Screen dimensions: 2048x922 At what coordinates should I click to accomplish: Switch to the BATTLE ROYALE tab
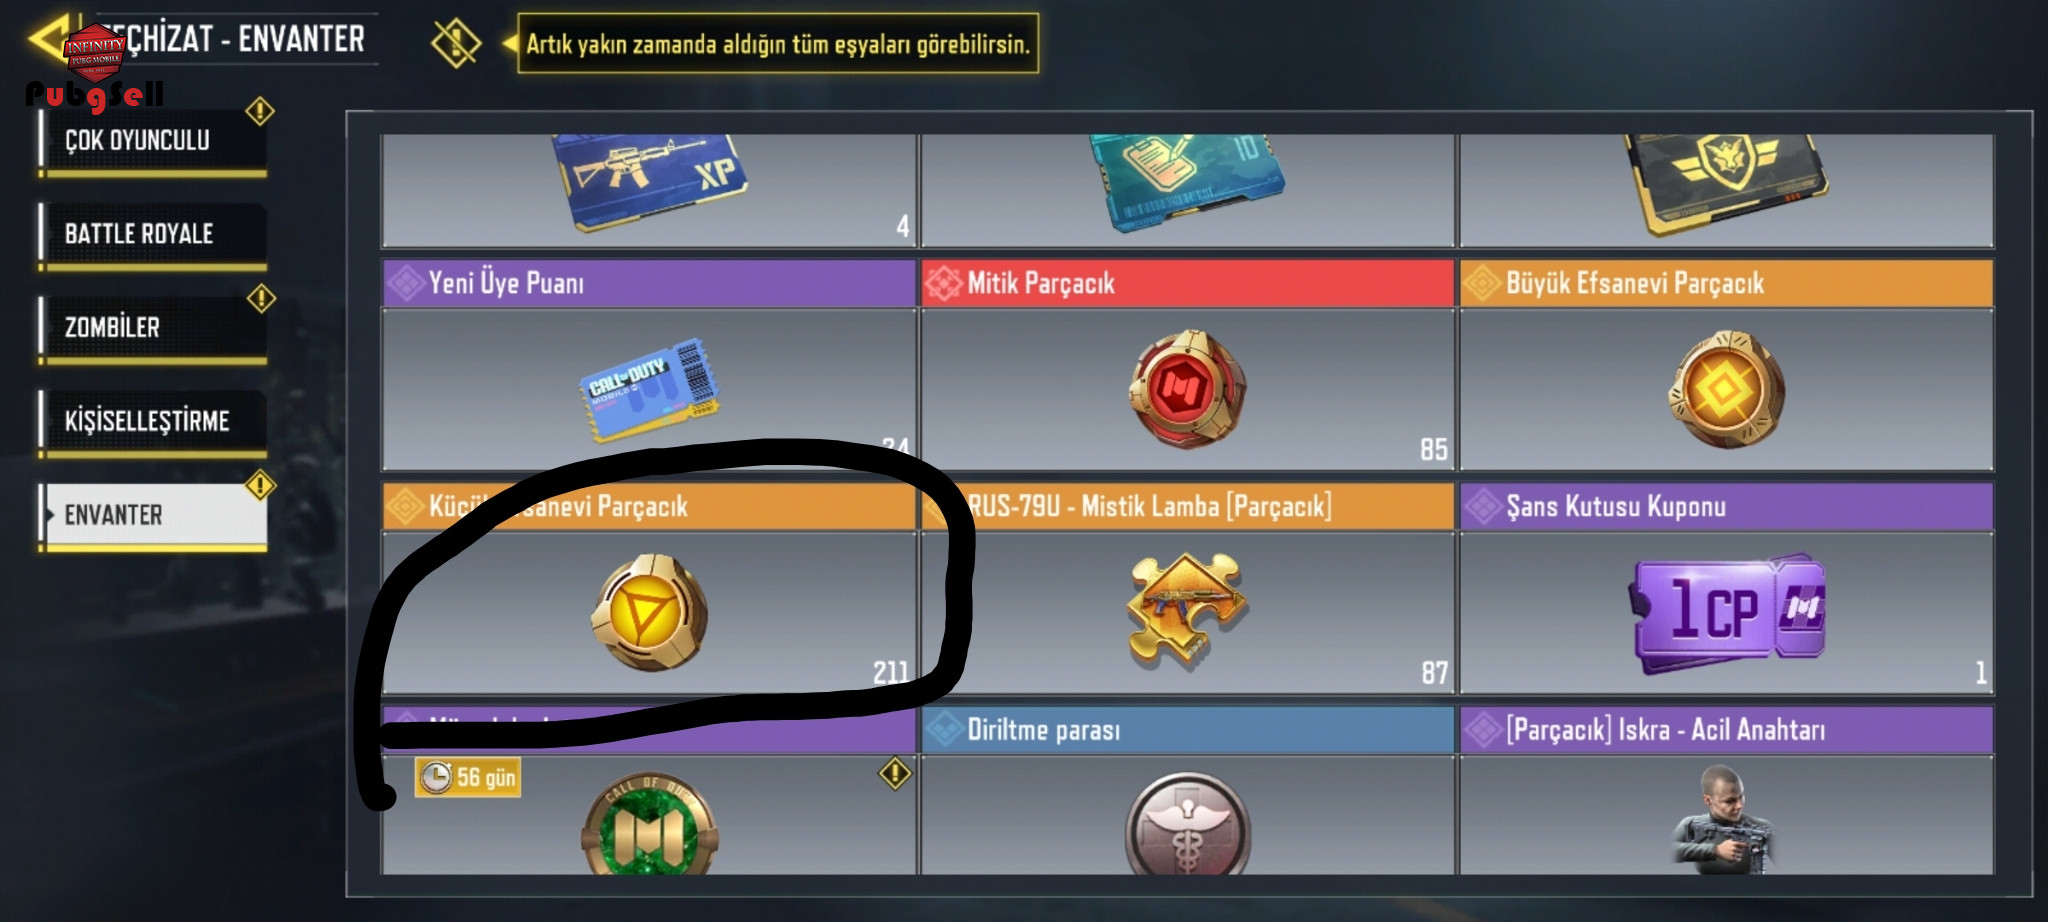tap(153, 235)
